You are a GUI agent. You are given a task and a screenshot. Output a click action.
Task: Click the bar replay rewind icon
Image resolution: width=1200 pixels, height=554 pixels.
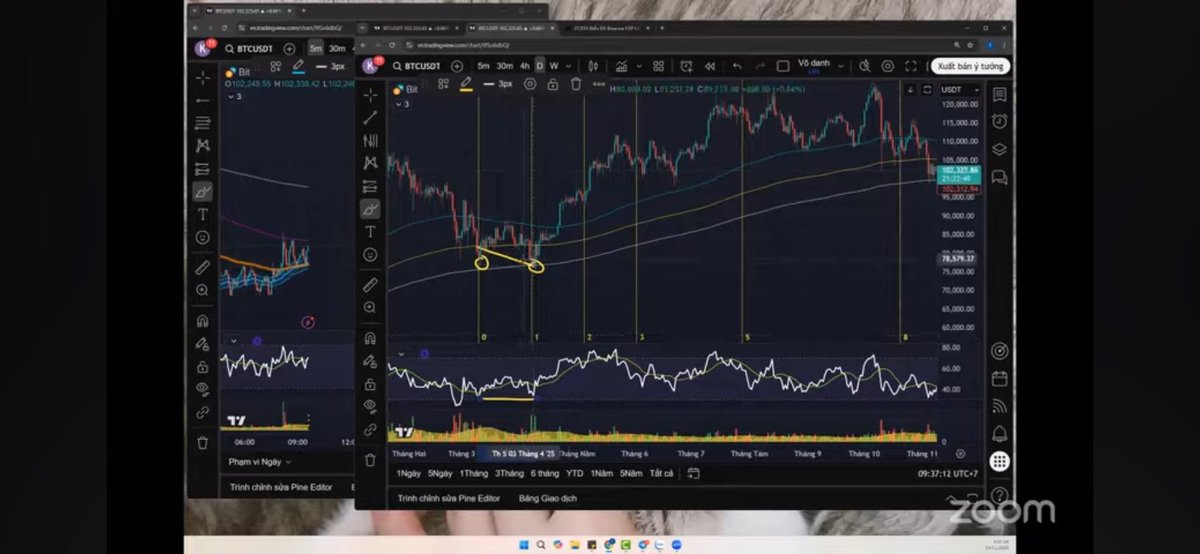[x=710, y=66]
